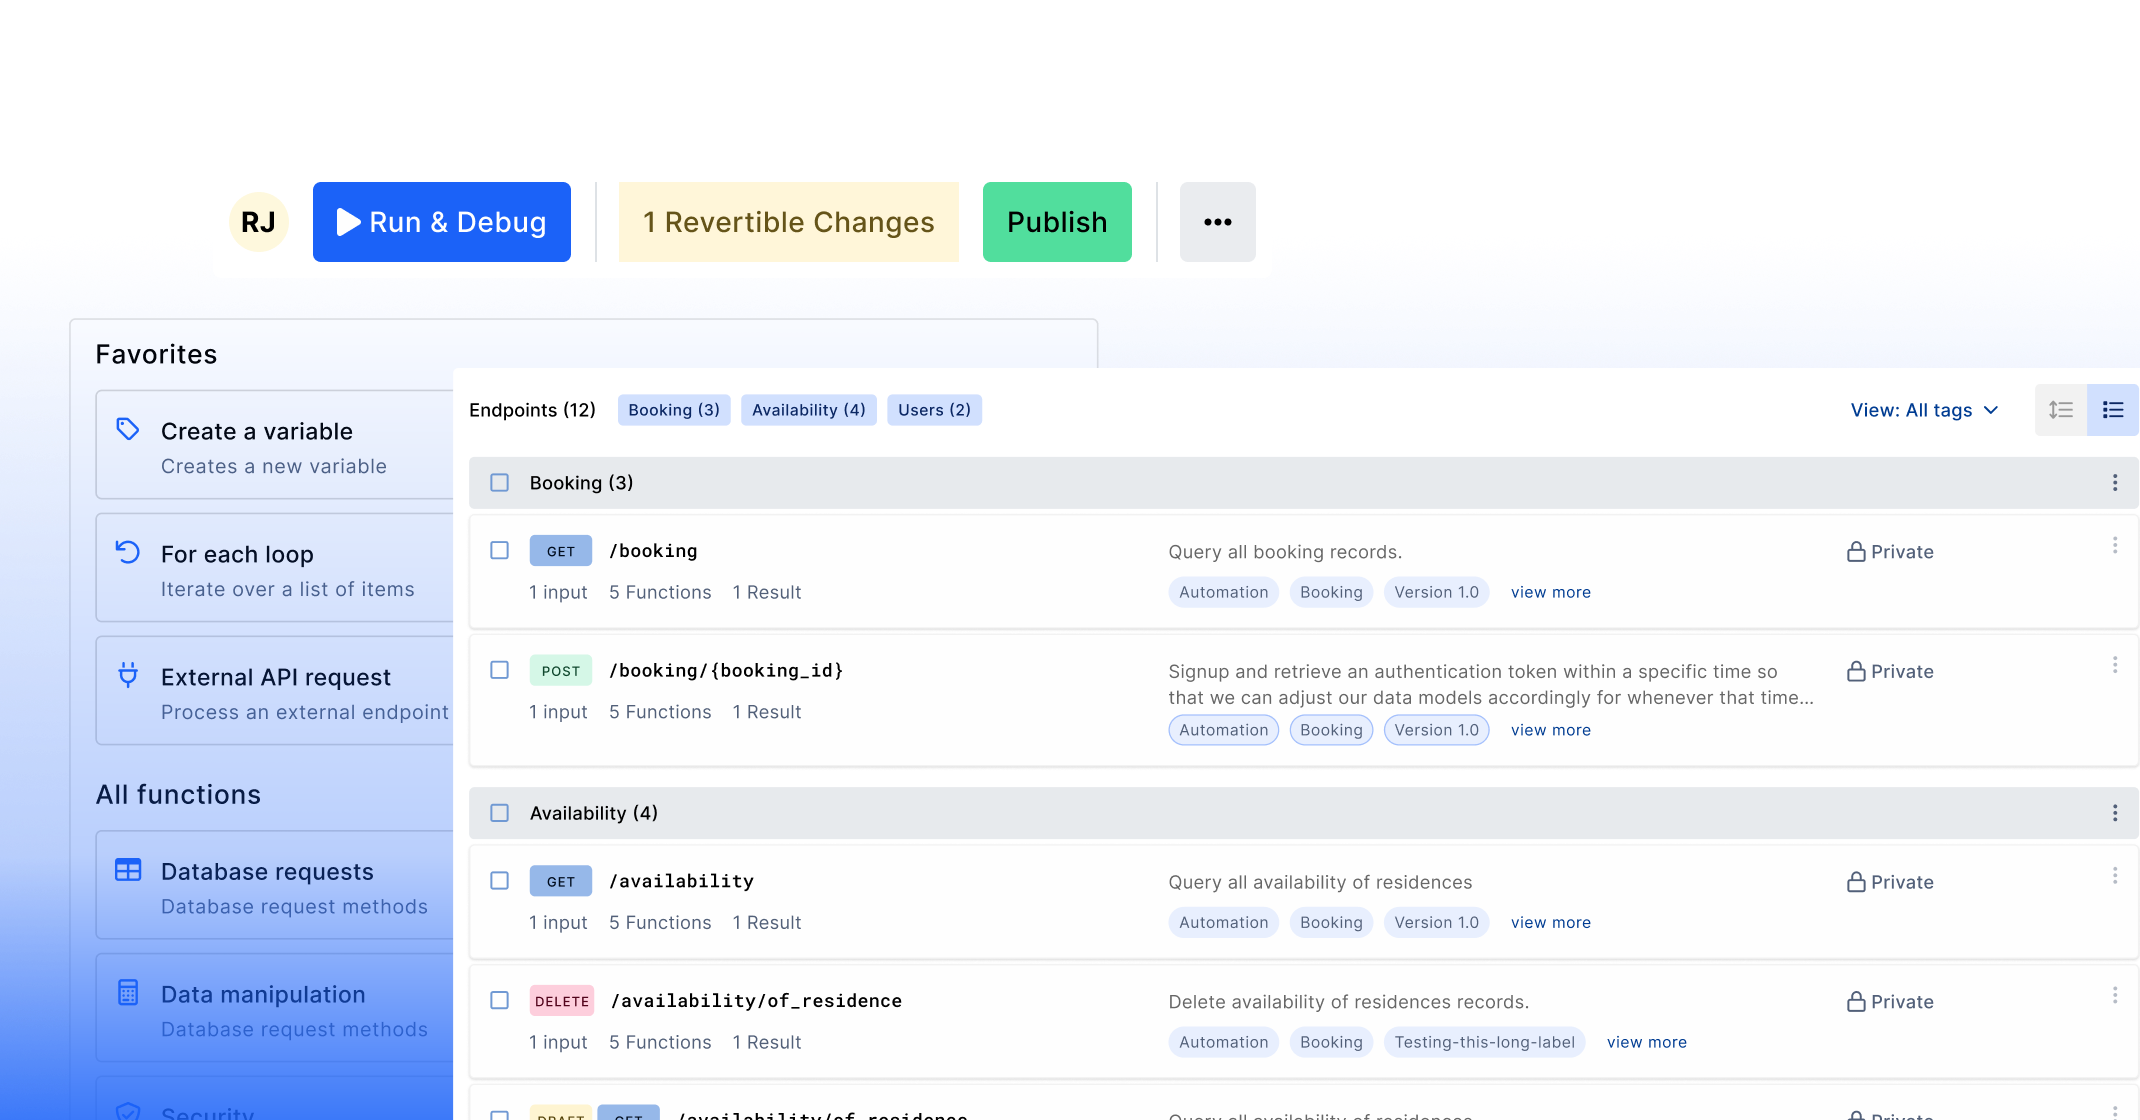Click the variable icon in Favorites

point(129,430)
